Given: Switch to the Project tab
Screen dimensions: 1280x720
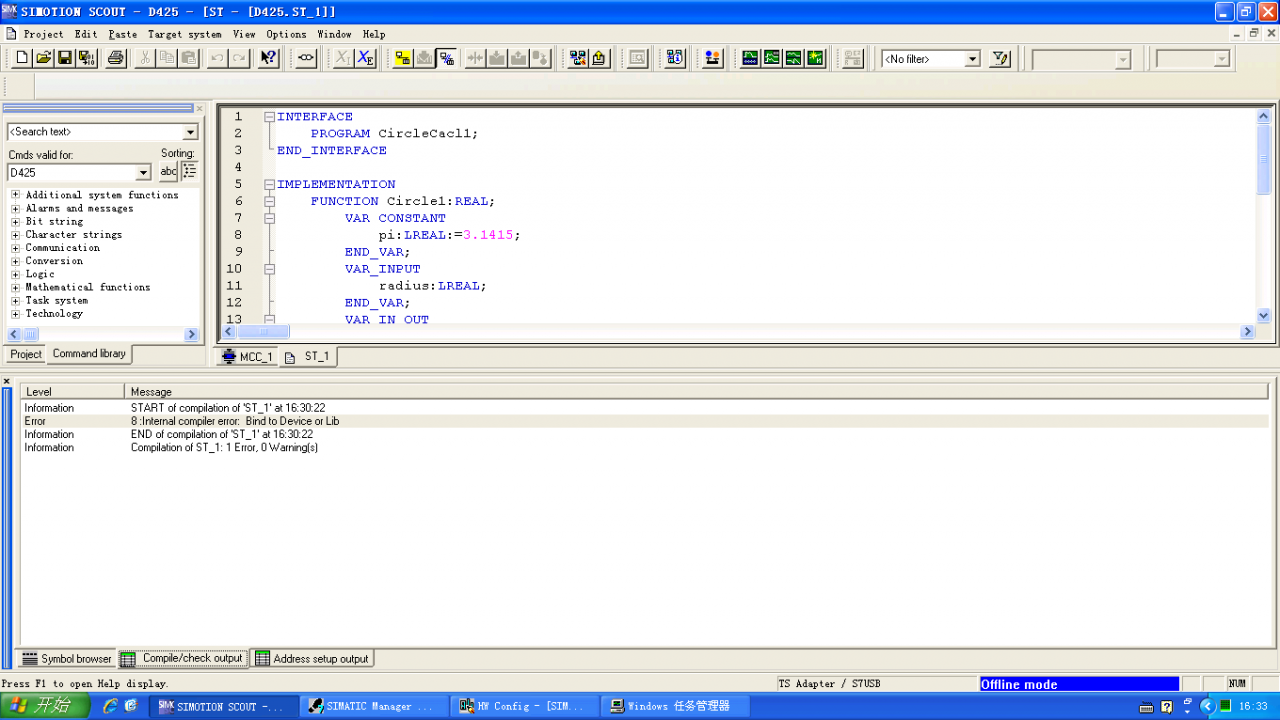Looking at the screenshot, I should (x=25, y=354).
